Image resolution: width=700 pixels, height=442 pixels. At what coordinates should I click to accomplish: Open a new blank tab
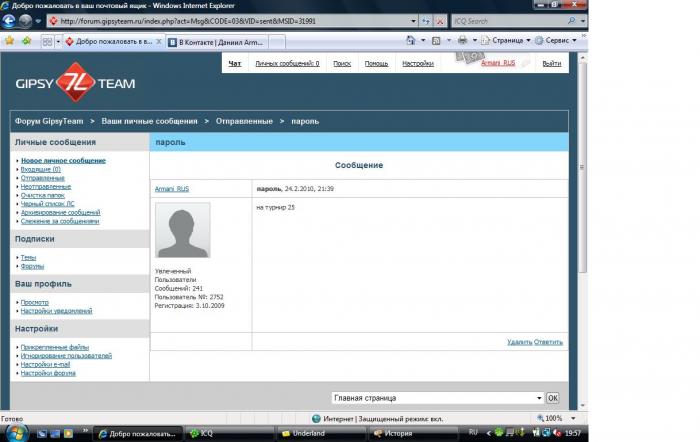(277, 42)
